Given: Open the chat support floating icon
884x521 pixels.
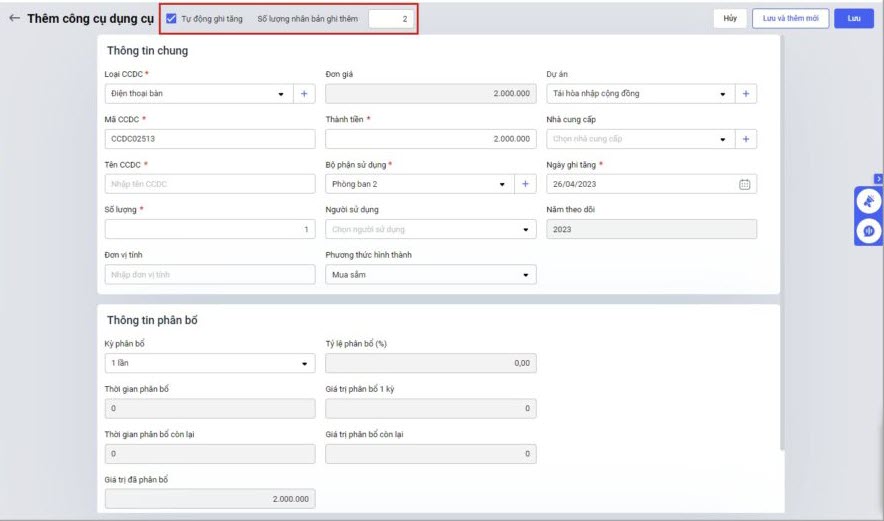Looking at the screenshot, I should pos(868,231).
